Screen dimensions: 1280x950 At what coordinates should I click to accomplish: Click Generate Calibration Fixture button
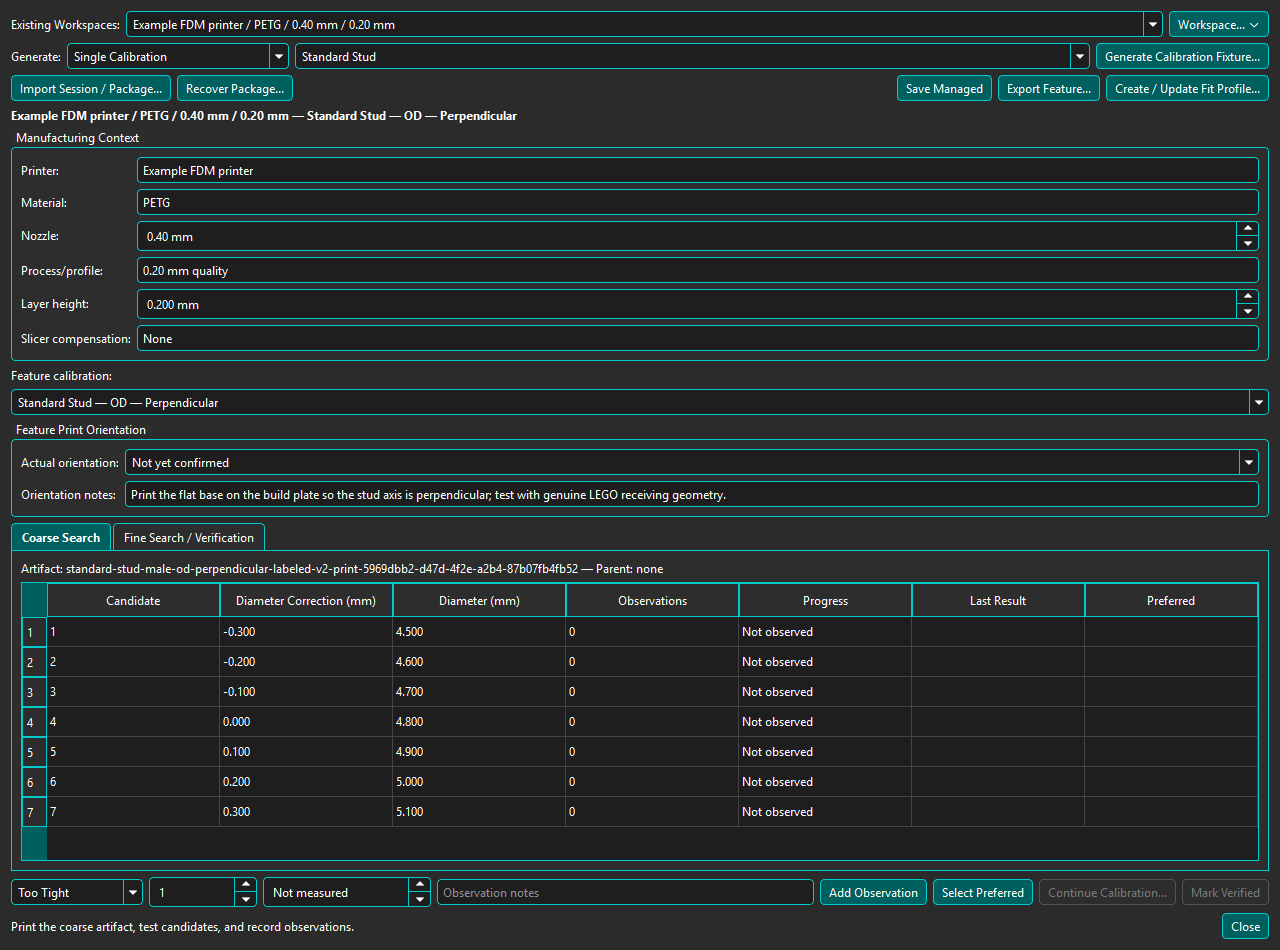pyautogui.click(x=1182, y=57)
